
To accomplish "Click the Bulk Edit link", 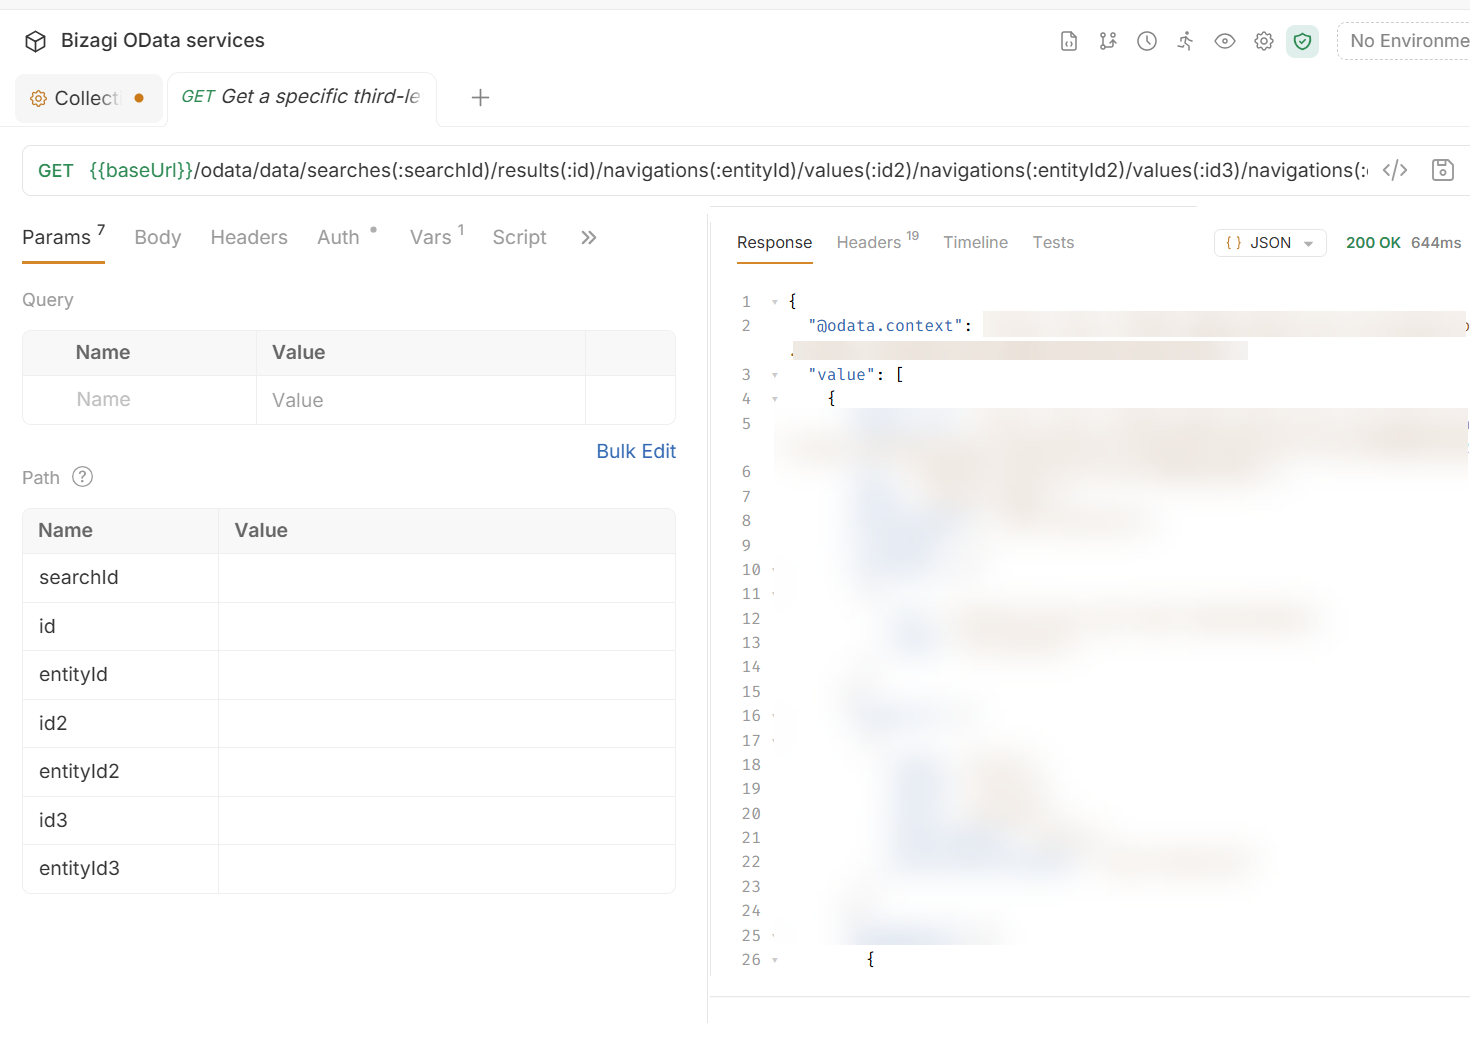I will tap(636, 451).
